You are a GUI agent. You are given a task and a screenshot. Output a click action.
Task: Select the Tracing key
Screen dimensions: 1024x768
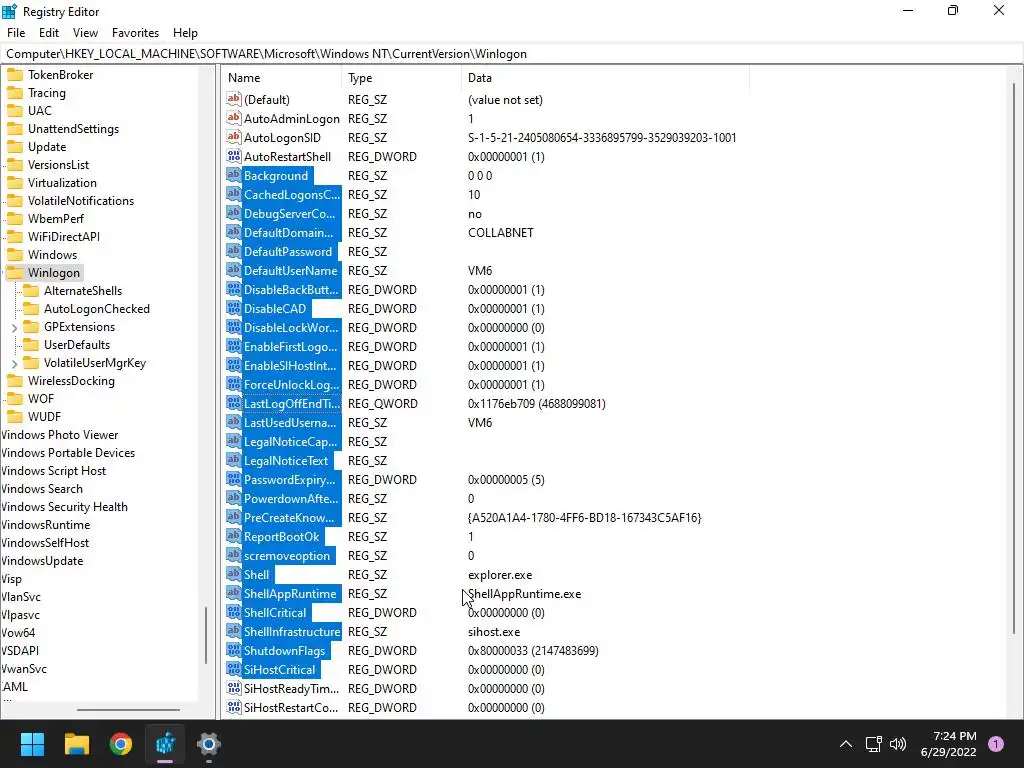tap(46, 93)
